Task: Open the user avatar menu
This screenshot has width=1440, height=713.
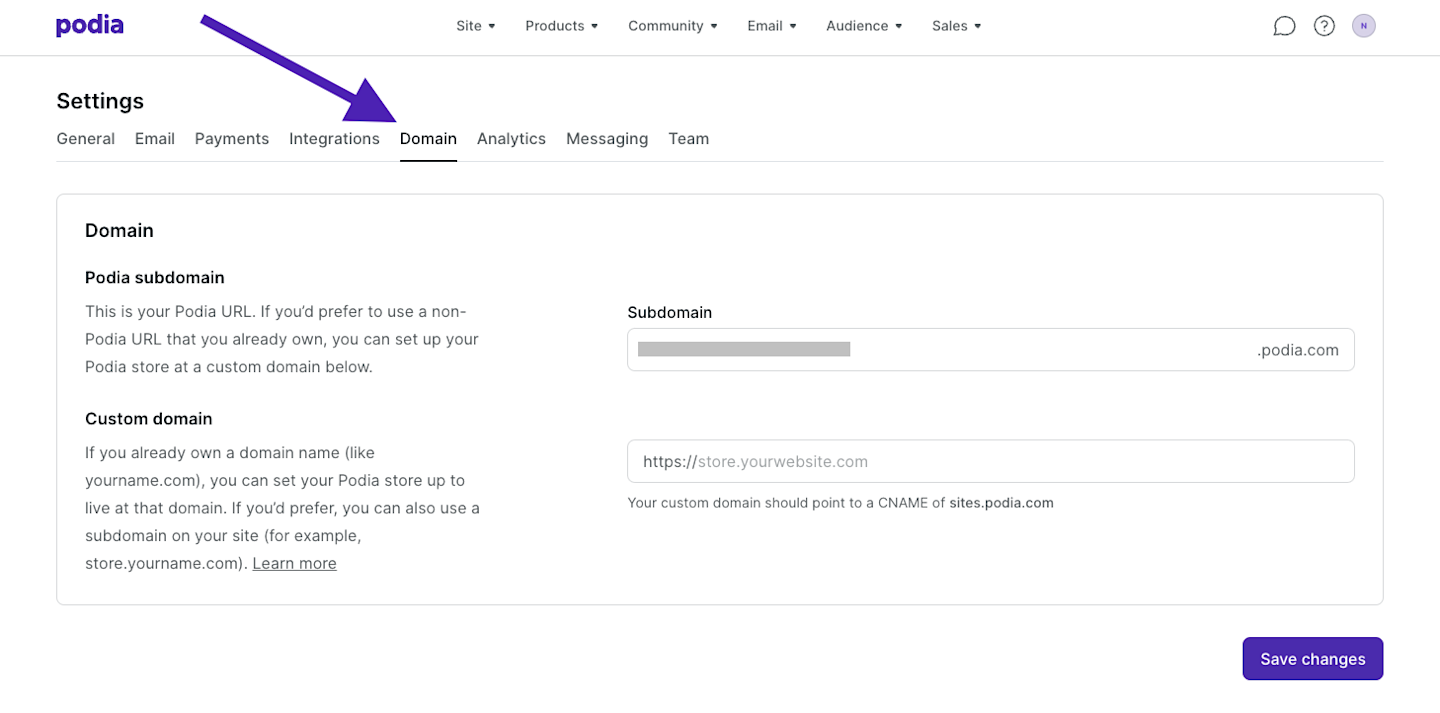Action: (1364, 26)
